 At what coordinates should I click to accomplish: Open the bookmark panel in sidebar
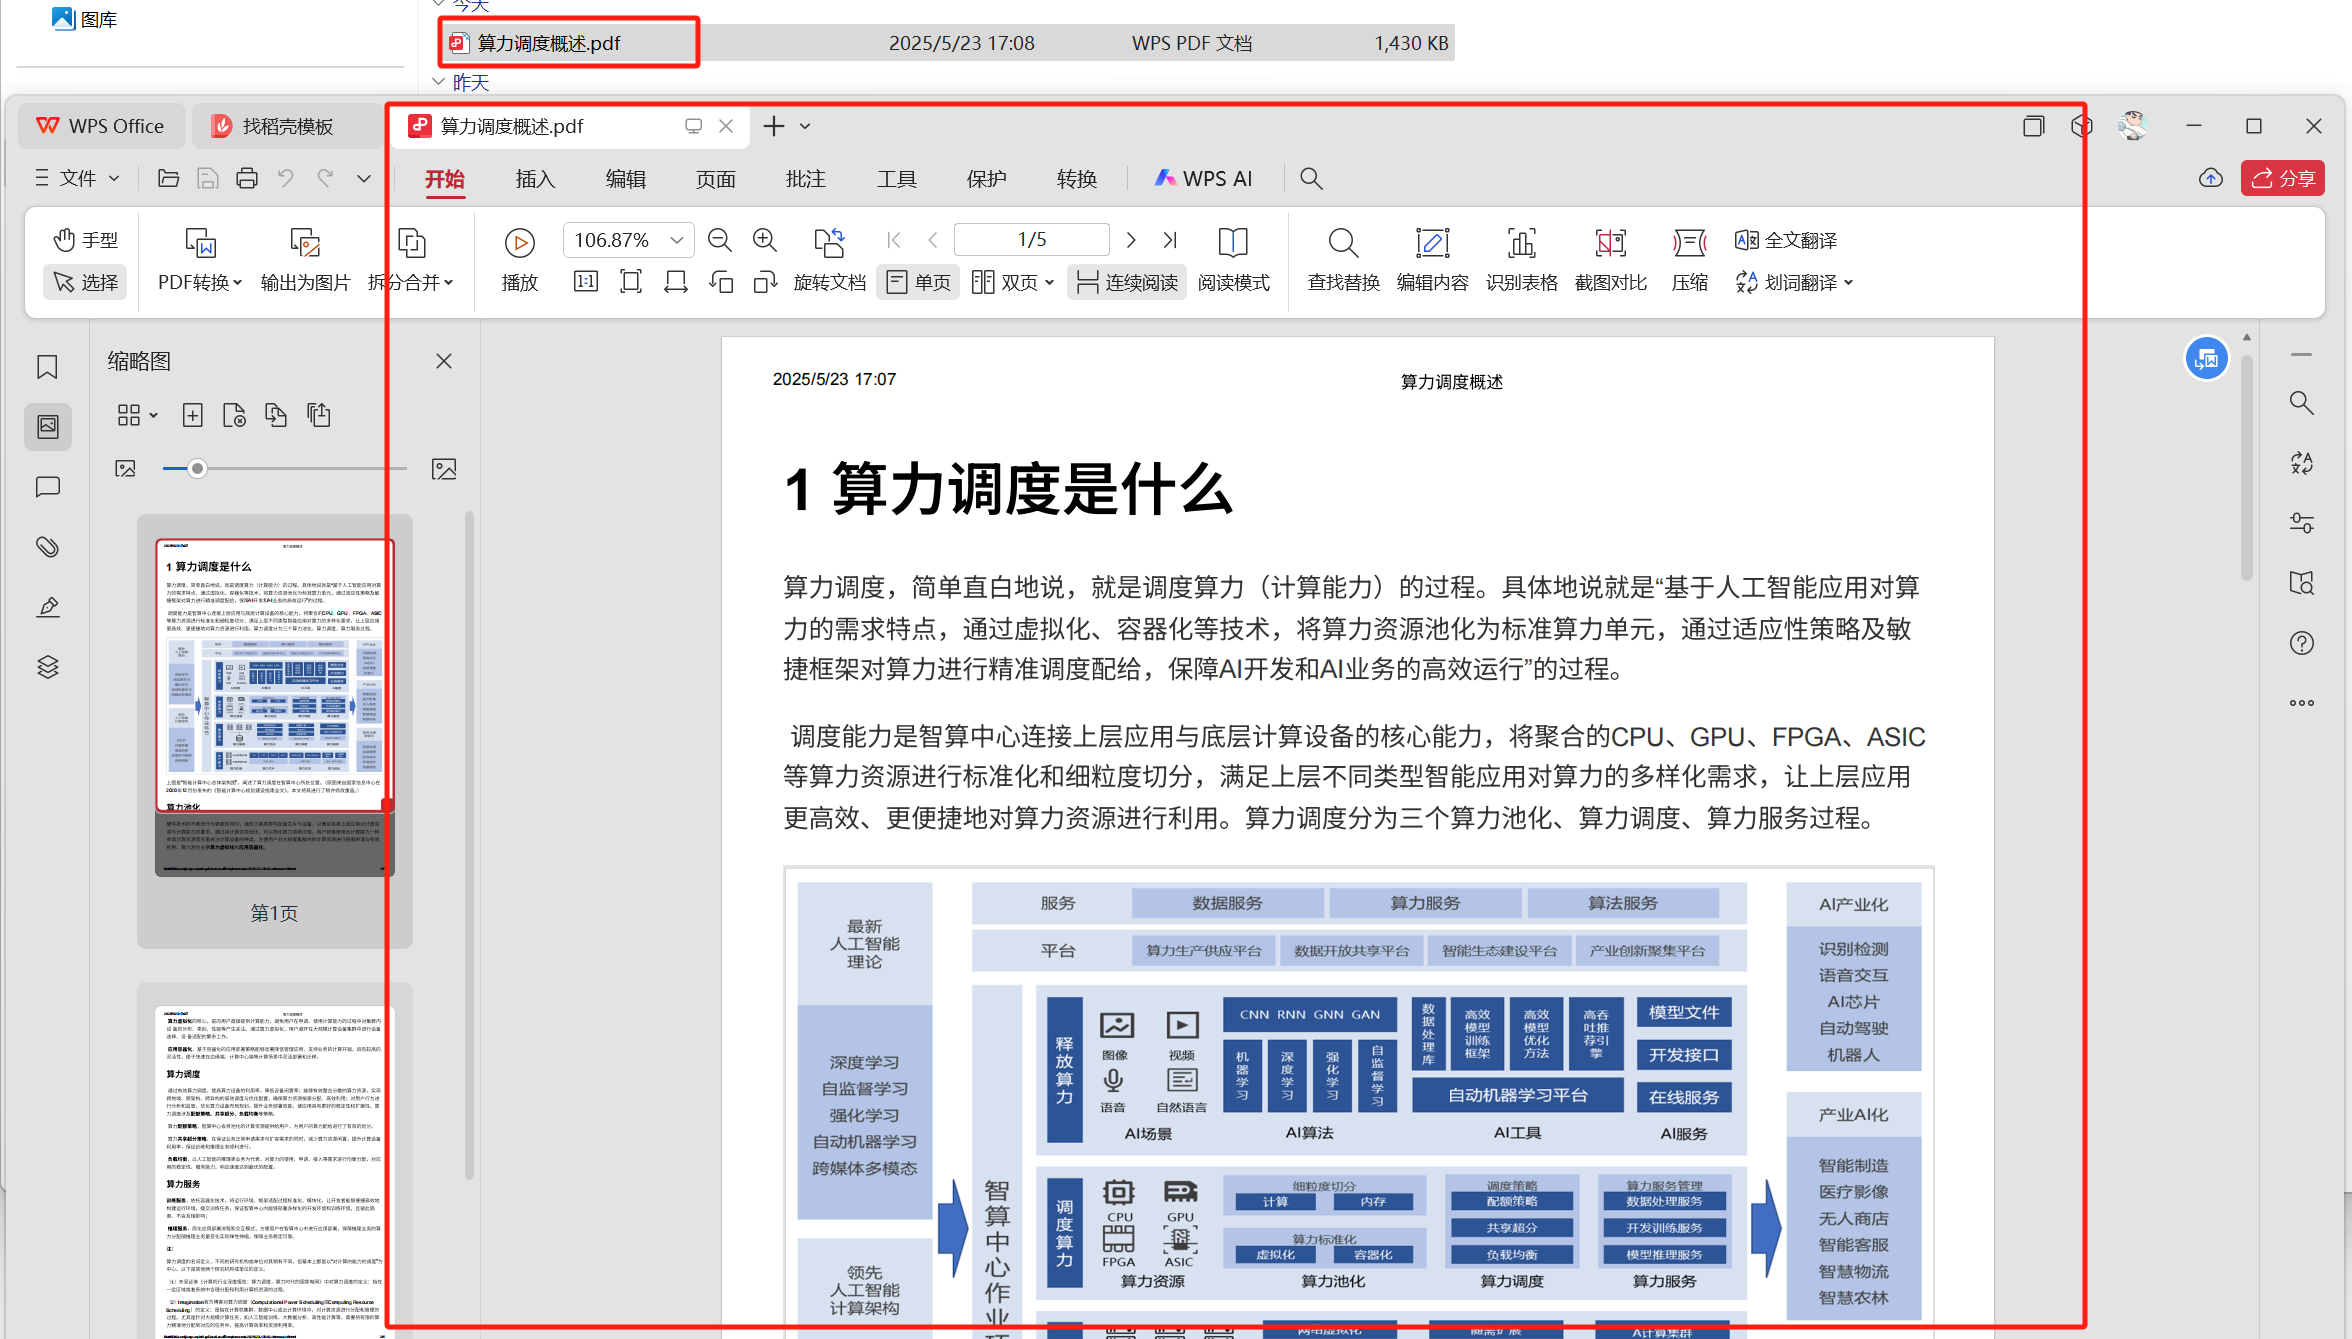coord(47,367)
